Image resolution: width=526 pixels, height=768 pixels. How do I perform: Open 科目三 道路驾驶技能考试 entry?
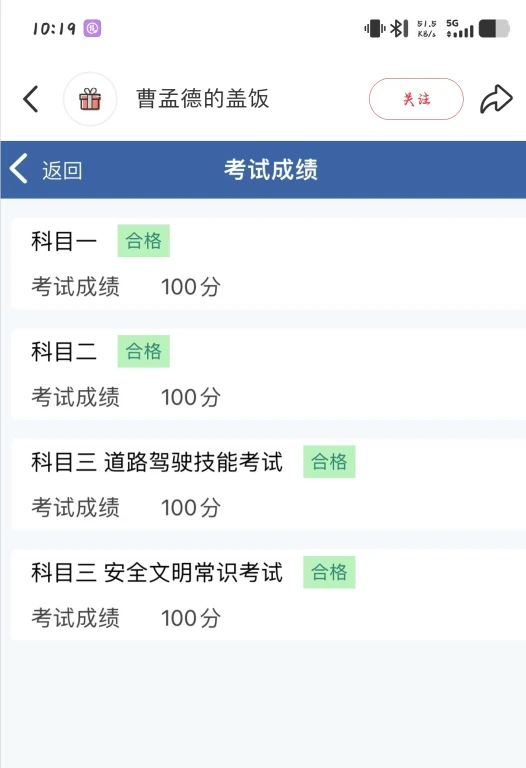268,485
